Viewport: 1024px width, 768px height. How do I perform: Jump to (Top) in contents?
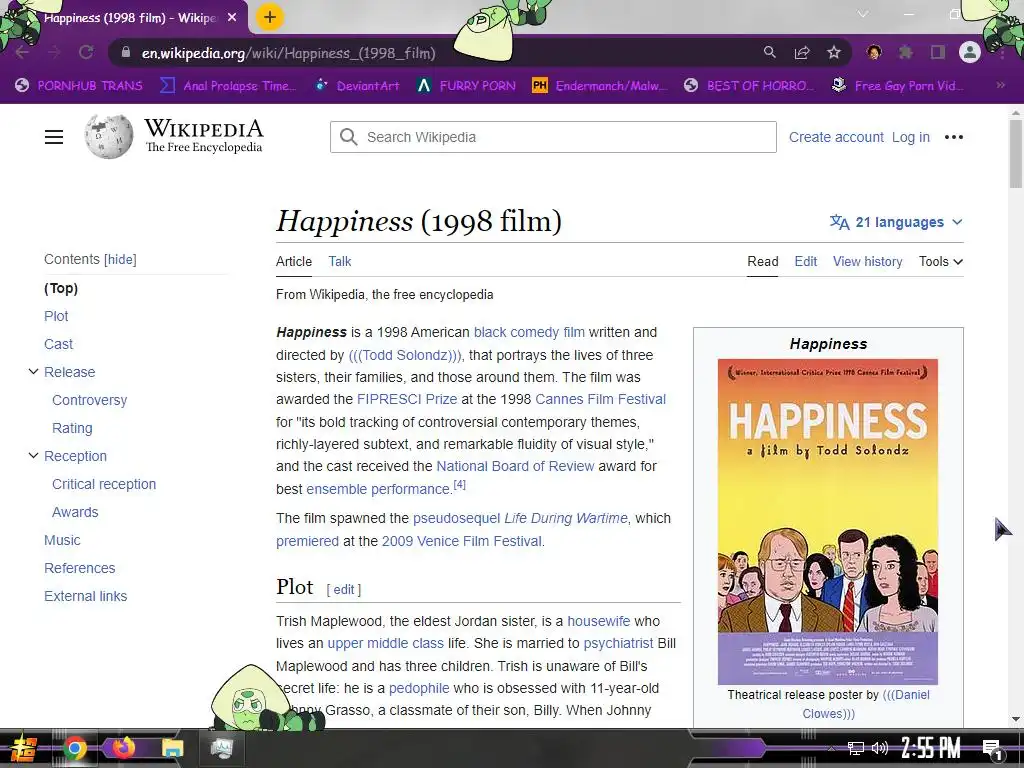(x=61, y=288)
